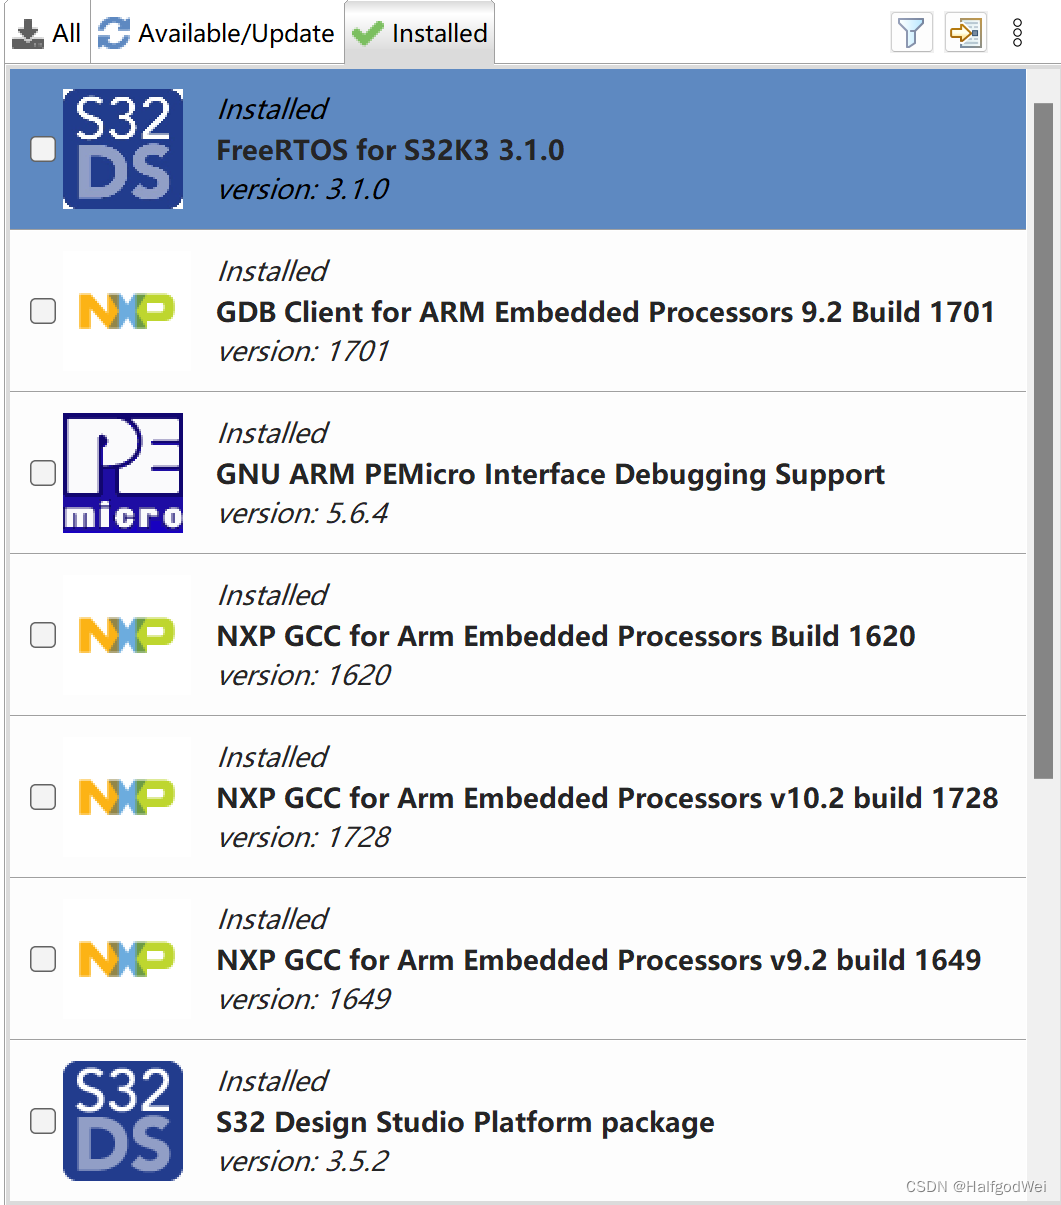Check the GDB Client package checkbox
Viewport: 1061px width, 1205px height.
(x=42, y=311)
